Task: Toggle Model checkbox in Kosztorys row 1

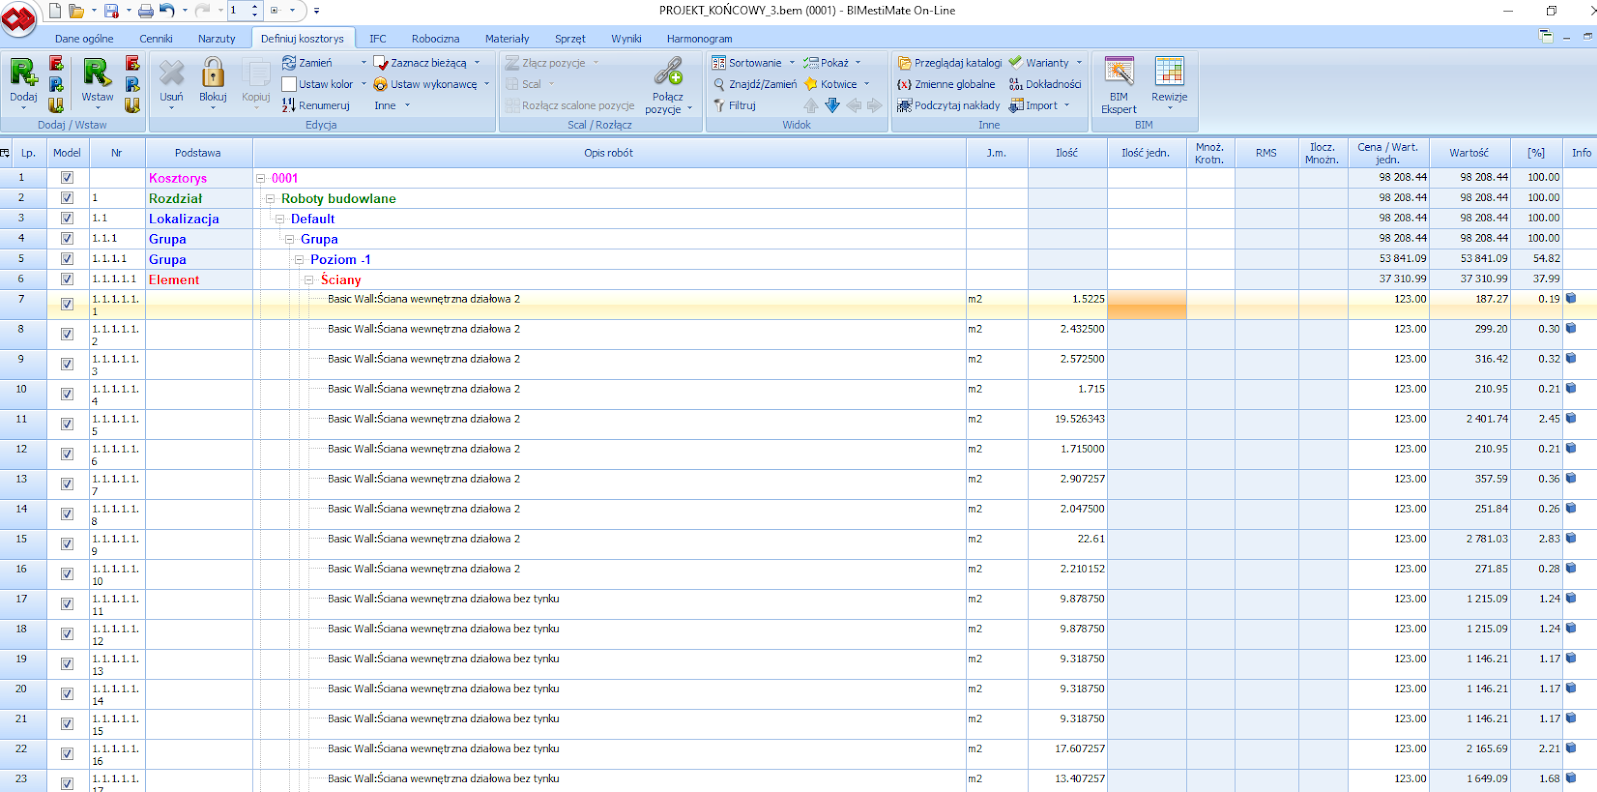Action: tap(67, 178)
